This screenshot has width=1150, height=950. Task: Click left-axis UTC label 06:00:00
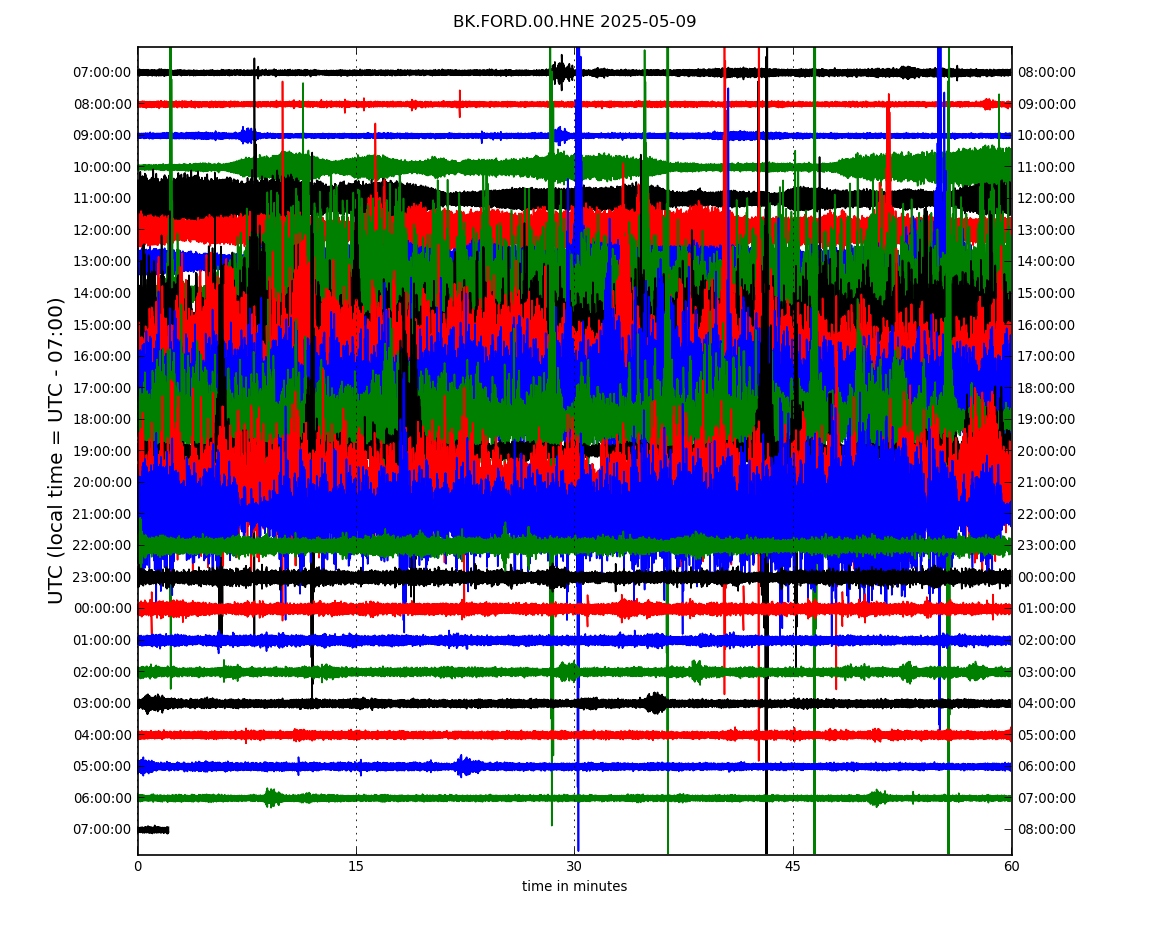[x=103, y=798]
